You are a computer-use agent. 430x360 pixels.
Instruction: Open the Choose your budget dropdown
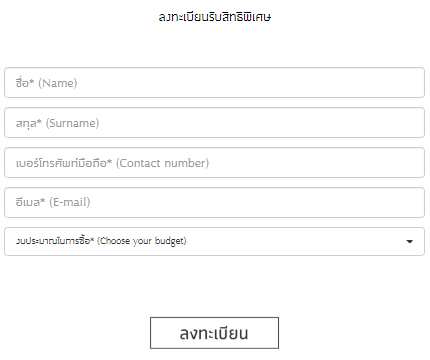point(214,242)
